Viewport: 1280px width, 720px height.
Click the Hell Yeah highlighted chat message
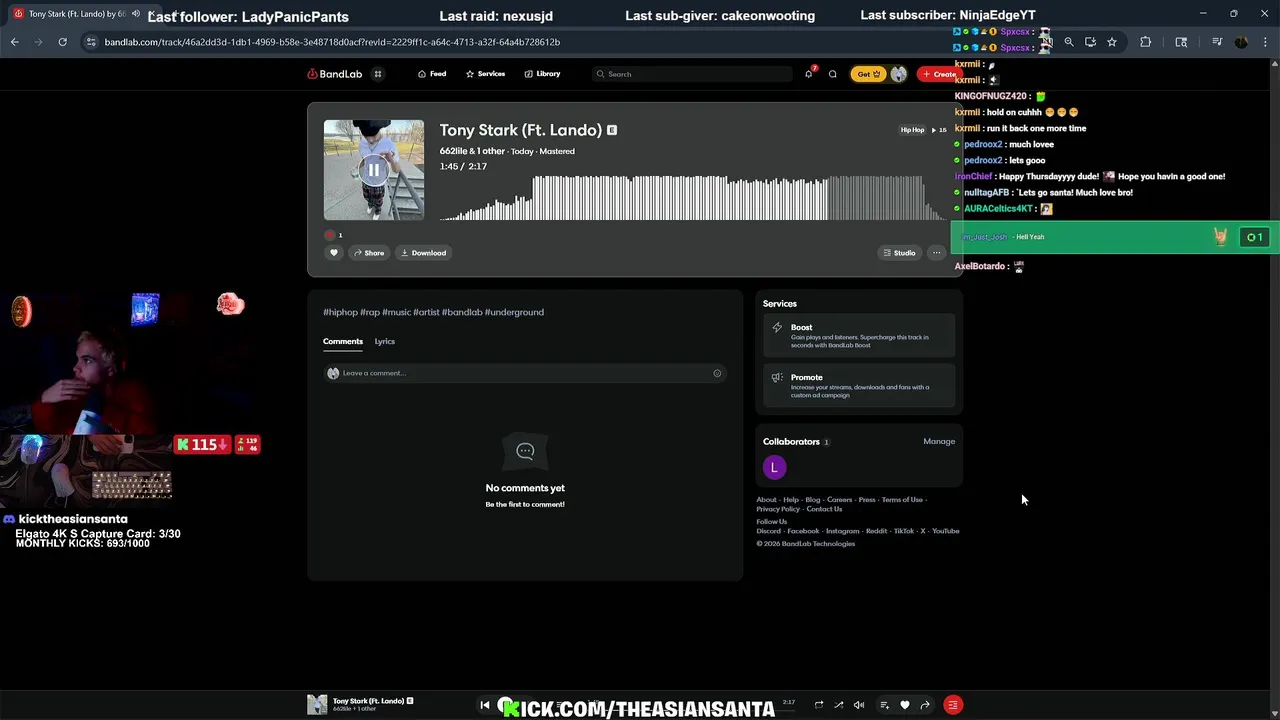(1115, 237)
